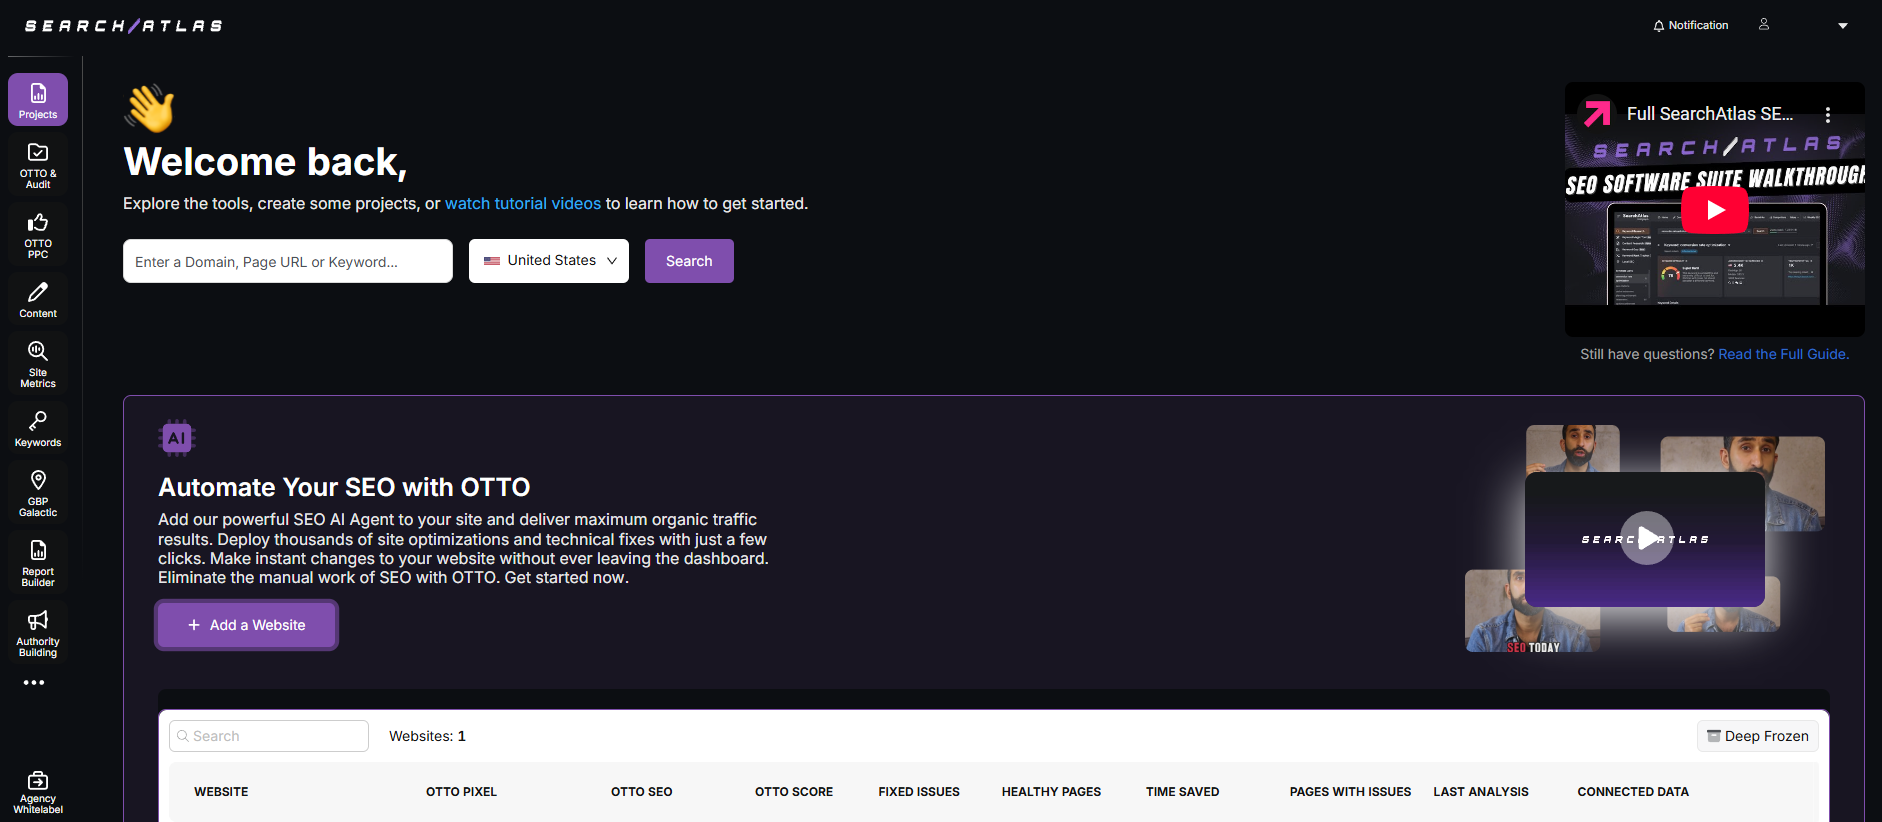
Task: Click the Add a Website button
Action: pos(247,625)
